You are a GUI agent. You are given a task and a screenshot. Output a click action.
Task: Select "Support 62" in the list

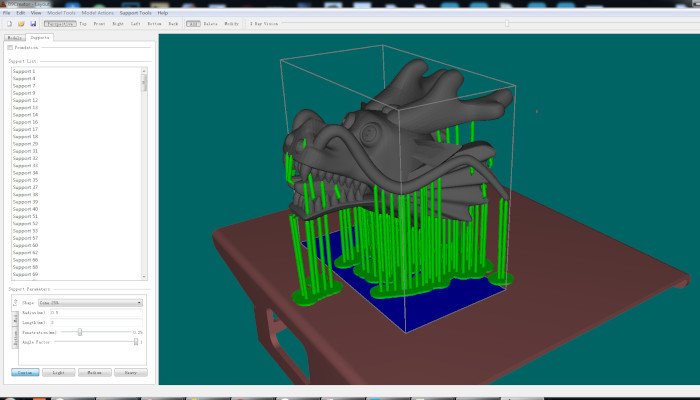point(25,253)
